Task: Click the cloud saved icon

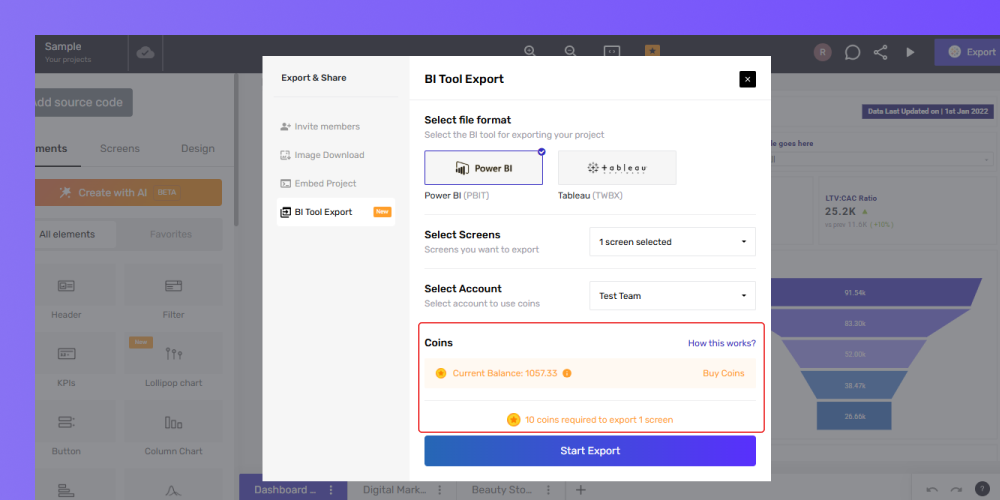Action: click(145, 52)
